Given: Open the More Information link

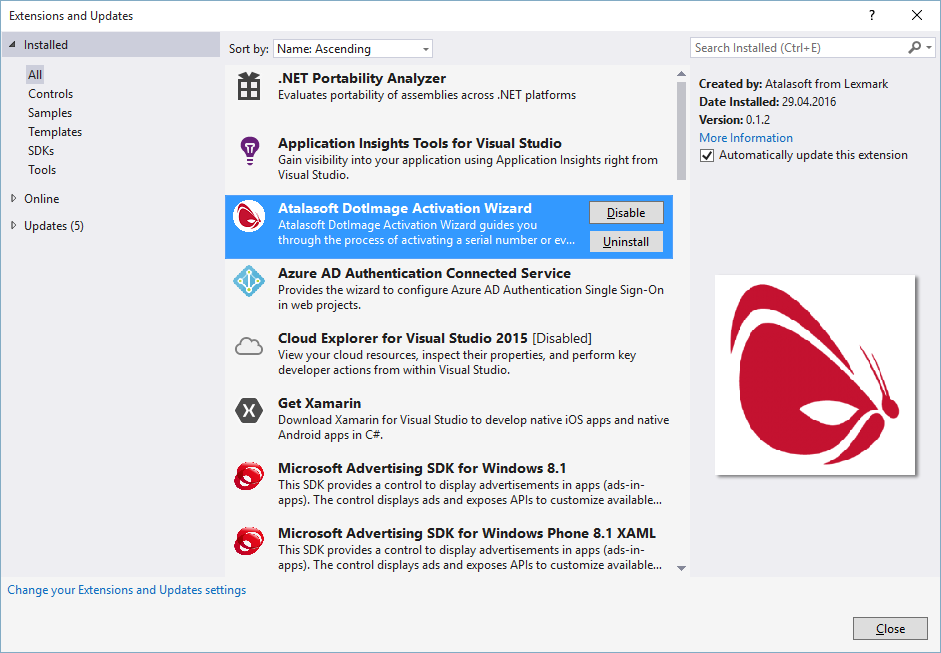Looking at the screenshot, I should point(745,137).
